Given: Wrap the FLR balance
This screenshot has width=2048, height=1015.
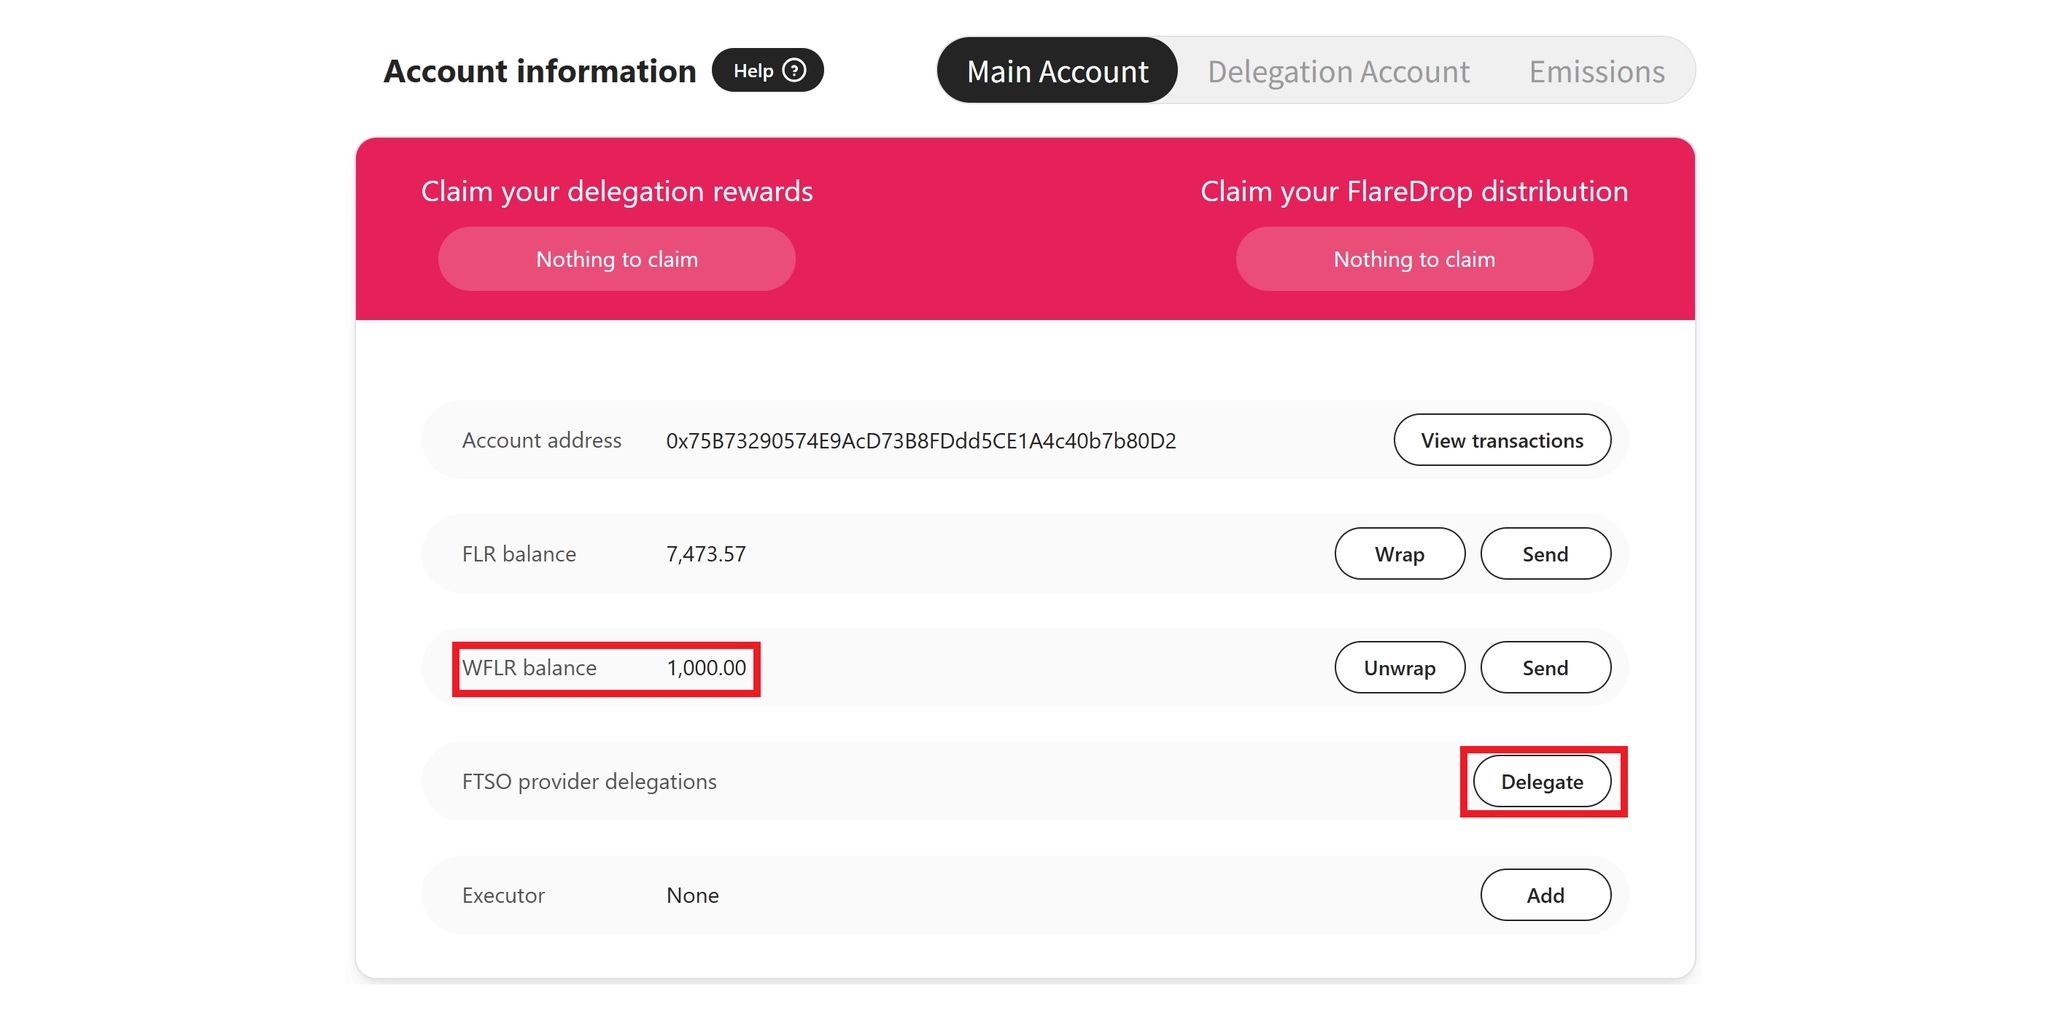Looking at the screenshot, I should click(x=1399, y=554).
